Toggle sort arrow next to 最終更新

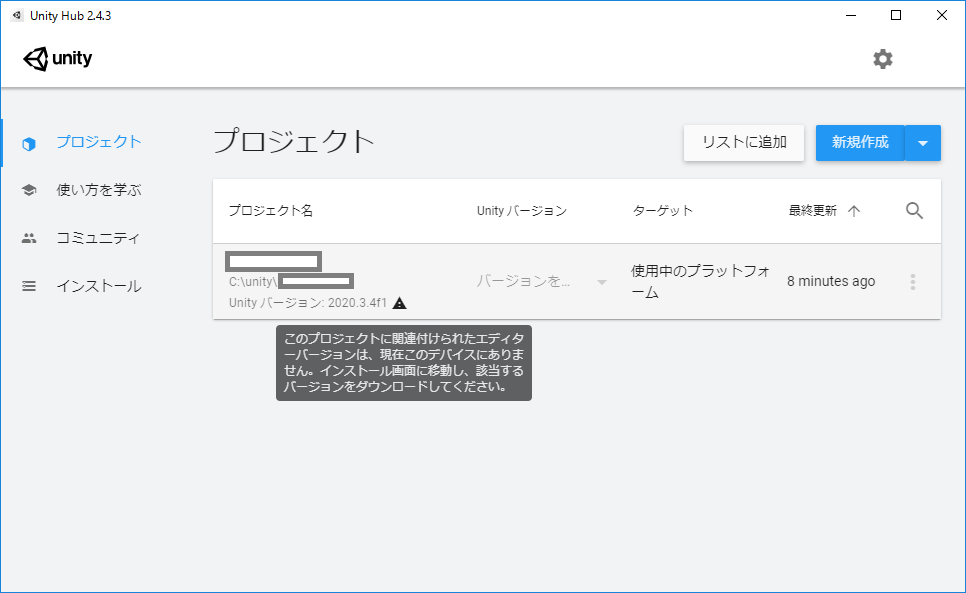(x=854, y=211)
